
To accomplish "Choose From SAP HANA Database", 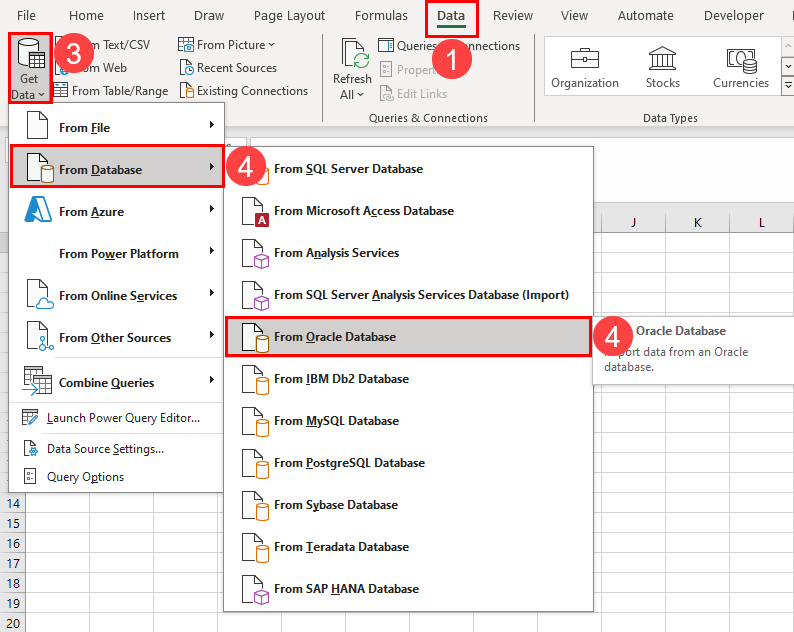I will pos(409,588).
